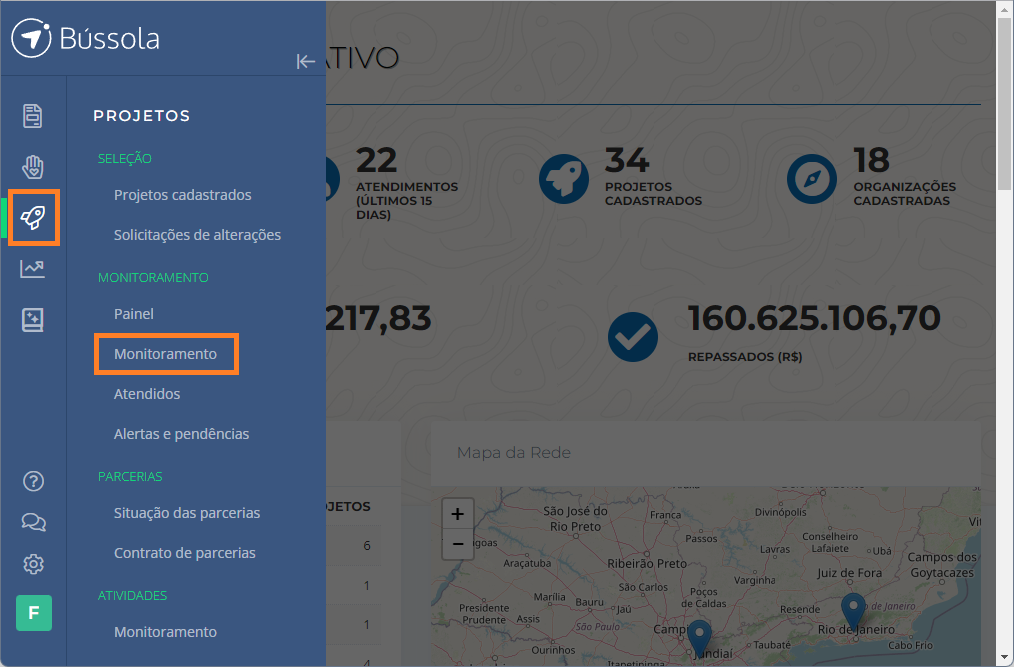Open Painel under Monitoramento section
The height and width of the screenshot is (667, 1014).
(x=134, y=314)
